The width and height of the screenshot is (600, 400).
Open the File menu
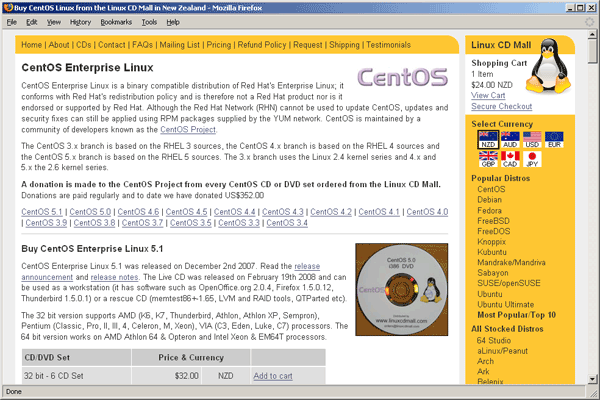point(11,22)
